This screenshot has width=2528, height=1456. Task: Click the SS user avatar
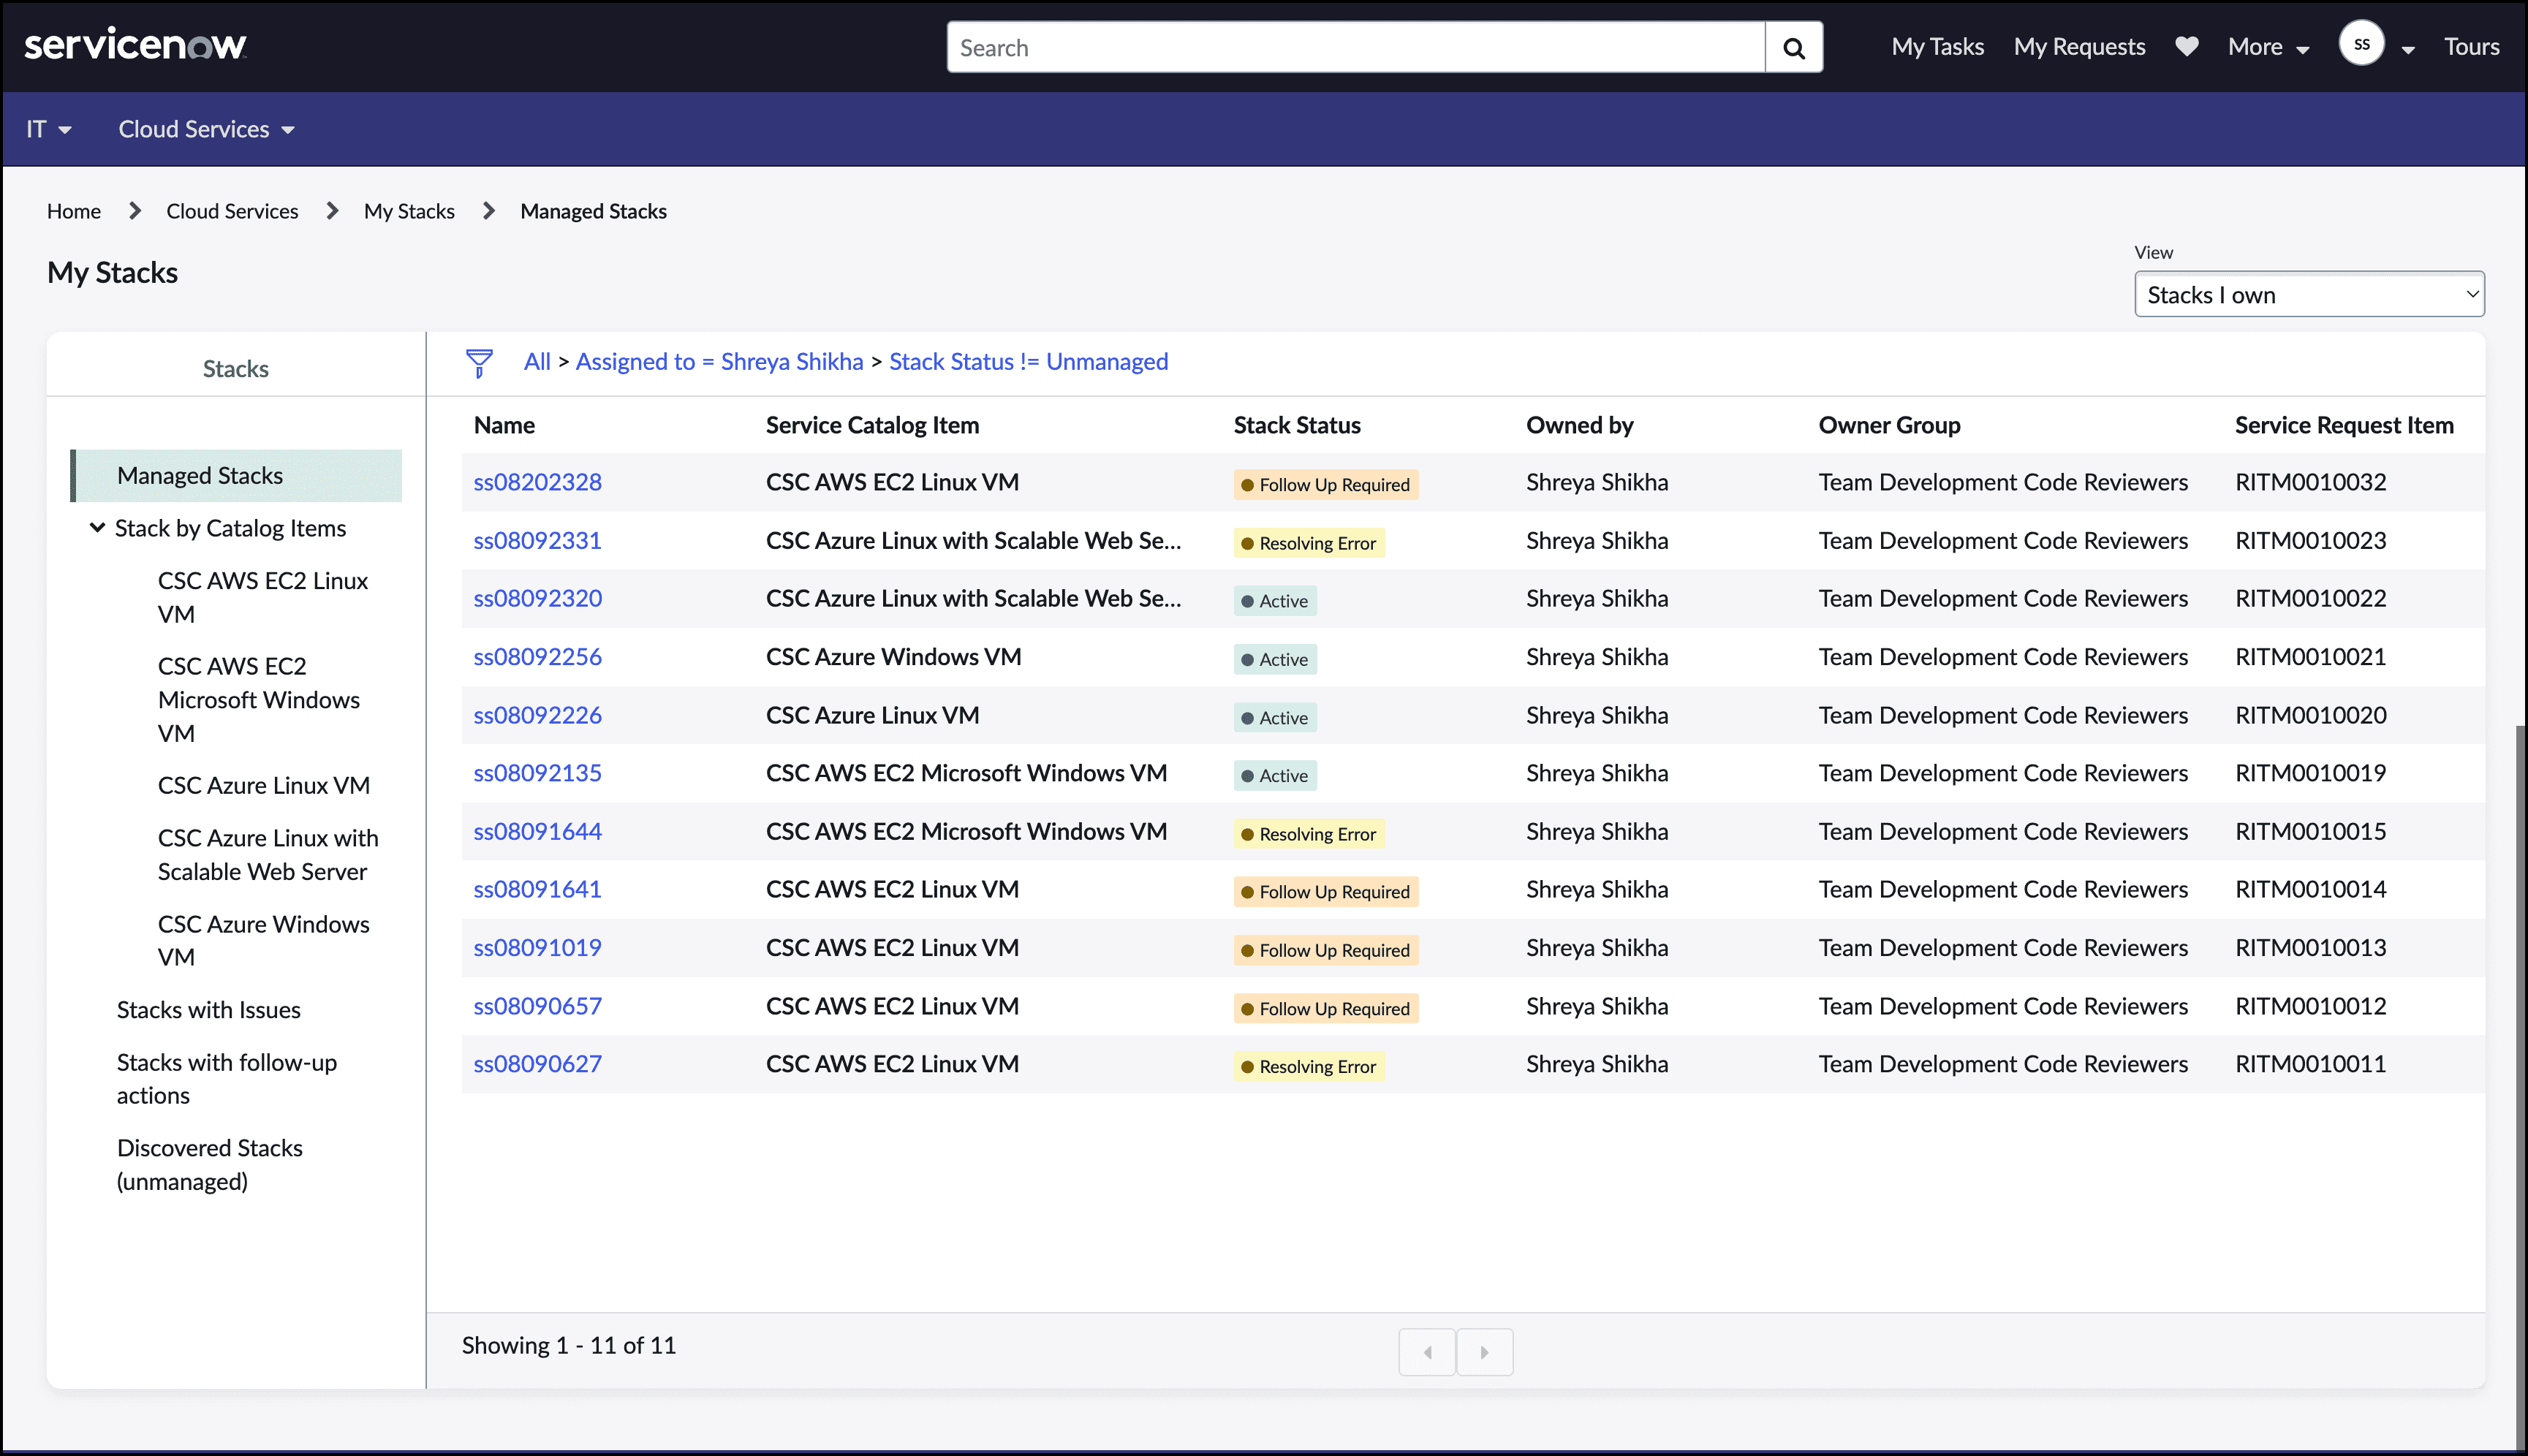point(2361,44)
